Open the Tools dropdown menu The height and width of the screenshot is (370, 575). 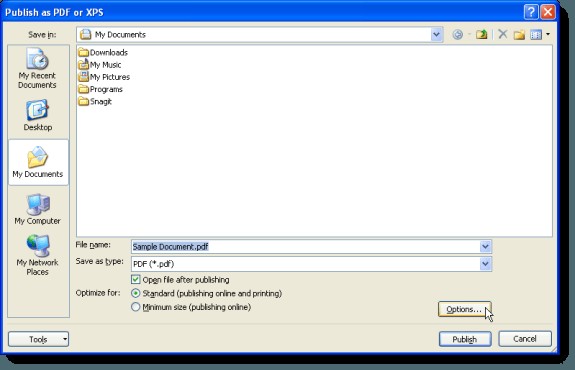[x=39, y=339]
